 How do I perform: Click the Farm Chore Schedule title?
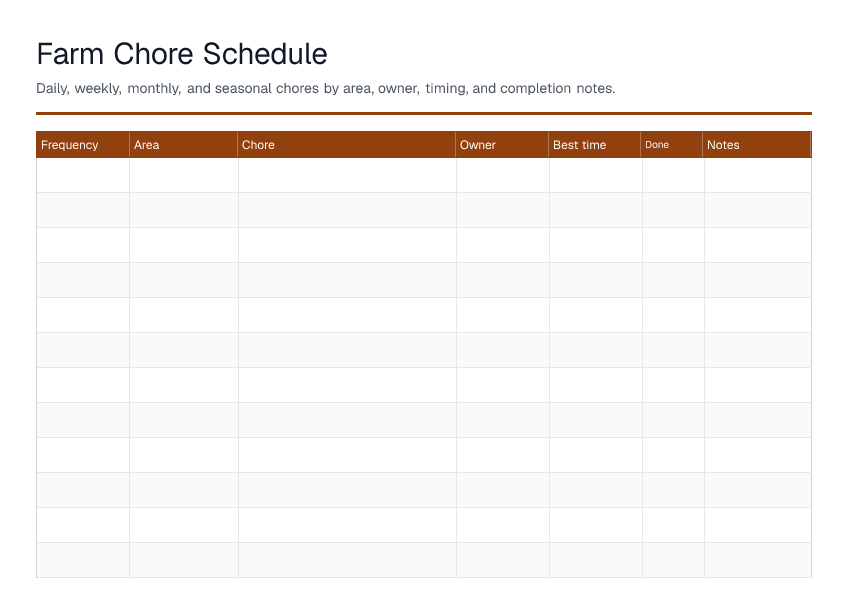pos(182,54)
